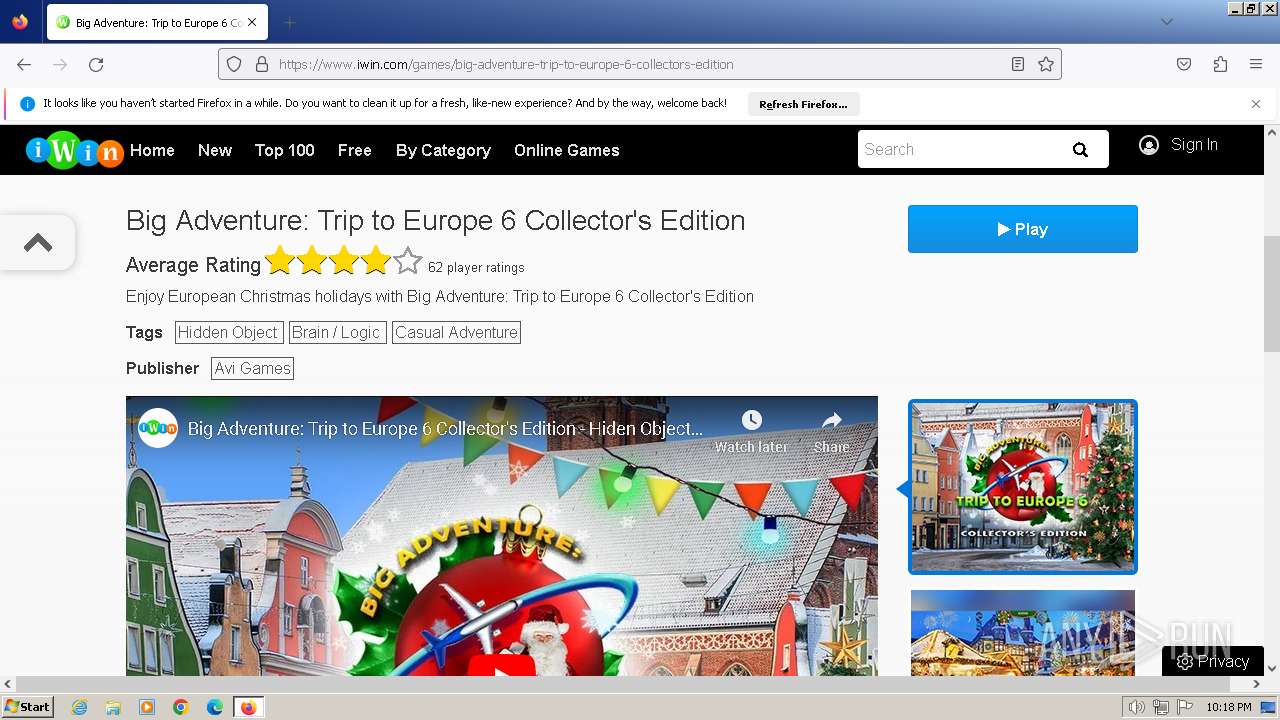Go to Home in navigation
The width and height of the screenshot is (1280, 720).
click(152, 150)
